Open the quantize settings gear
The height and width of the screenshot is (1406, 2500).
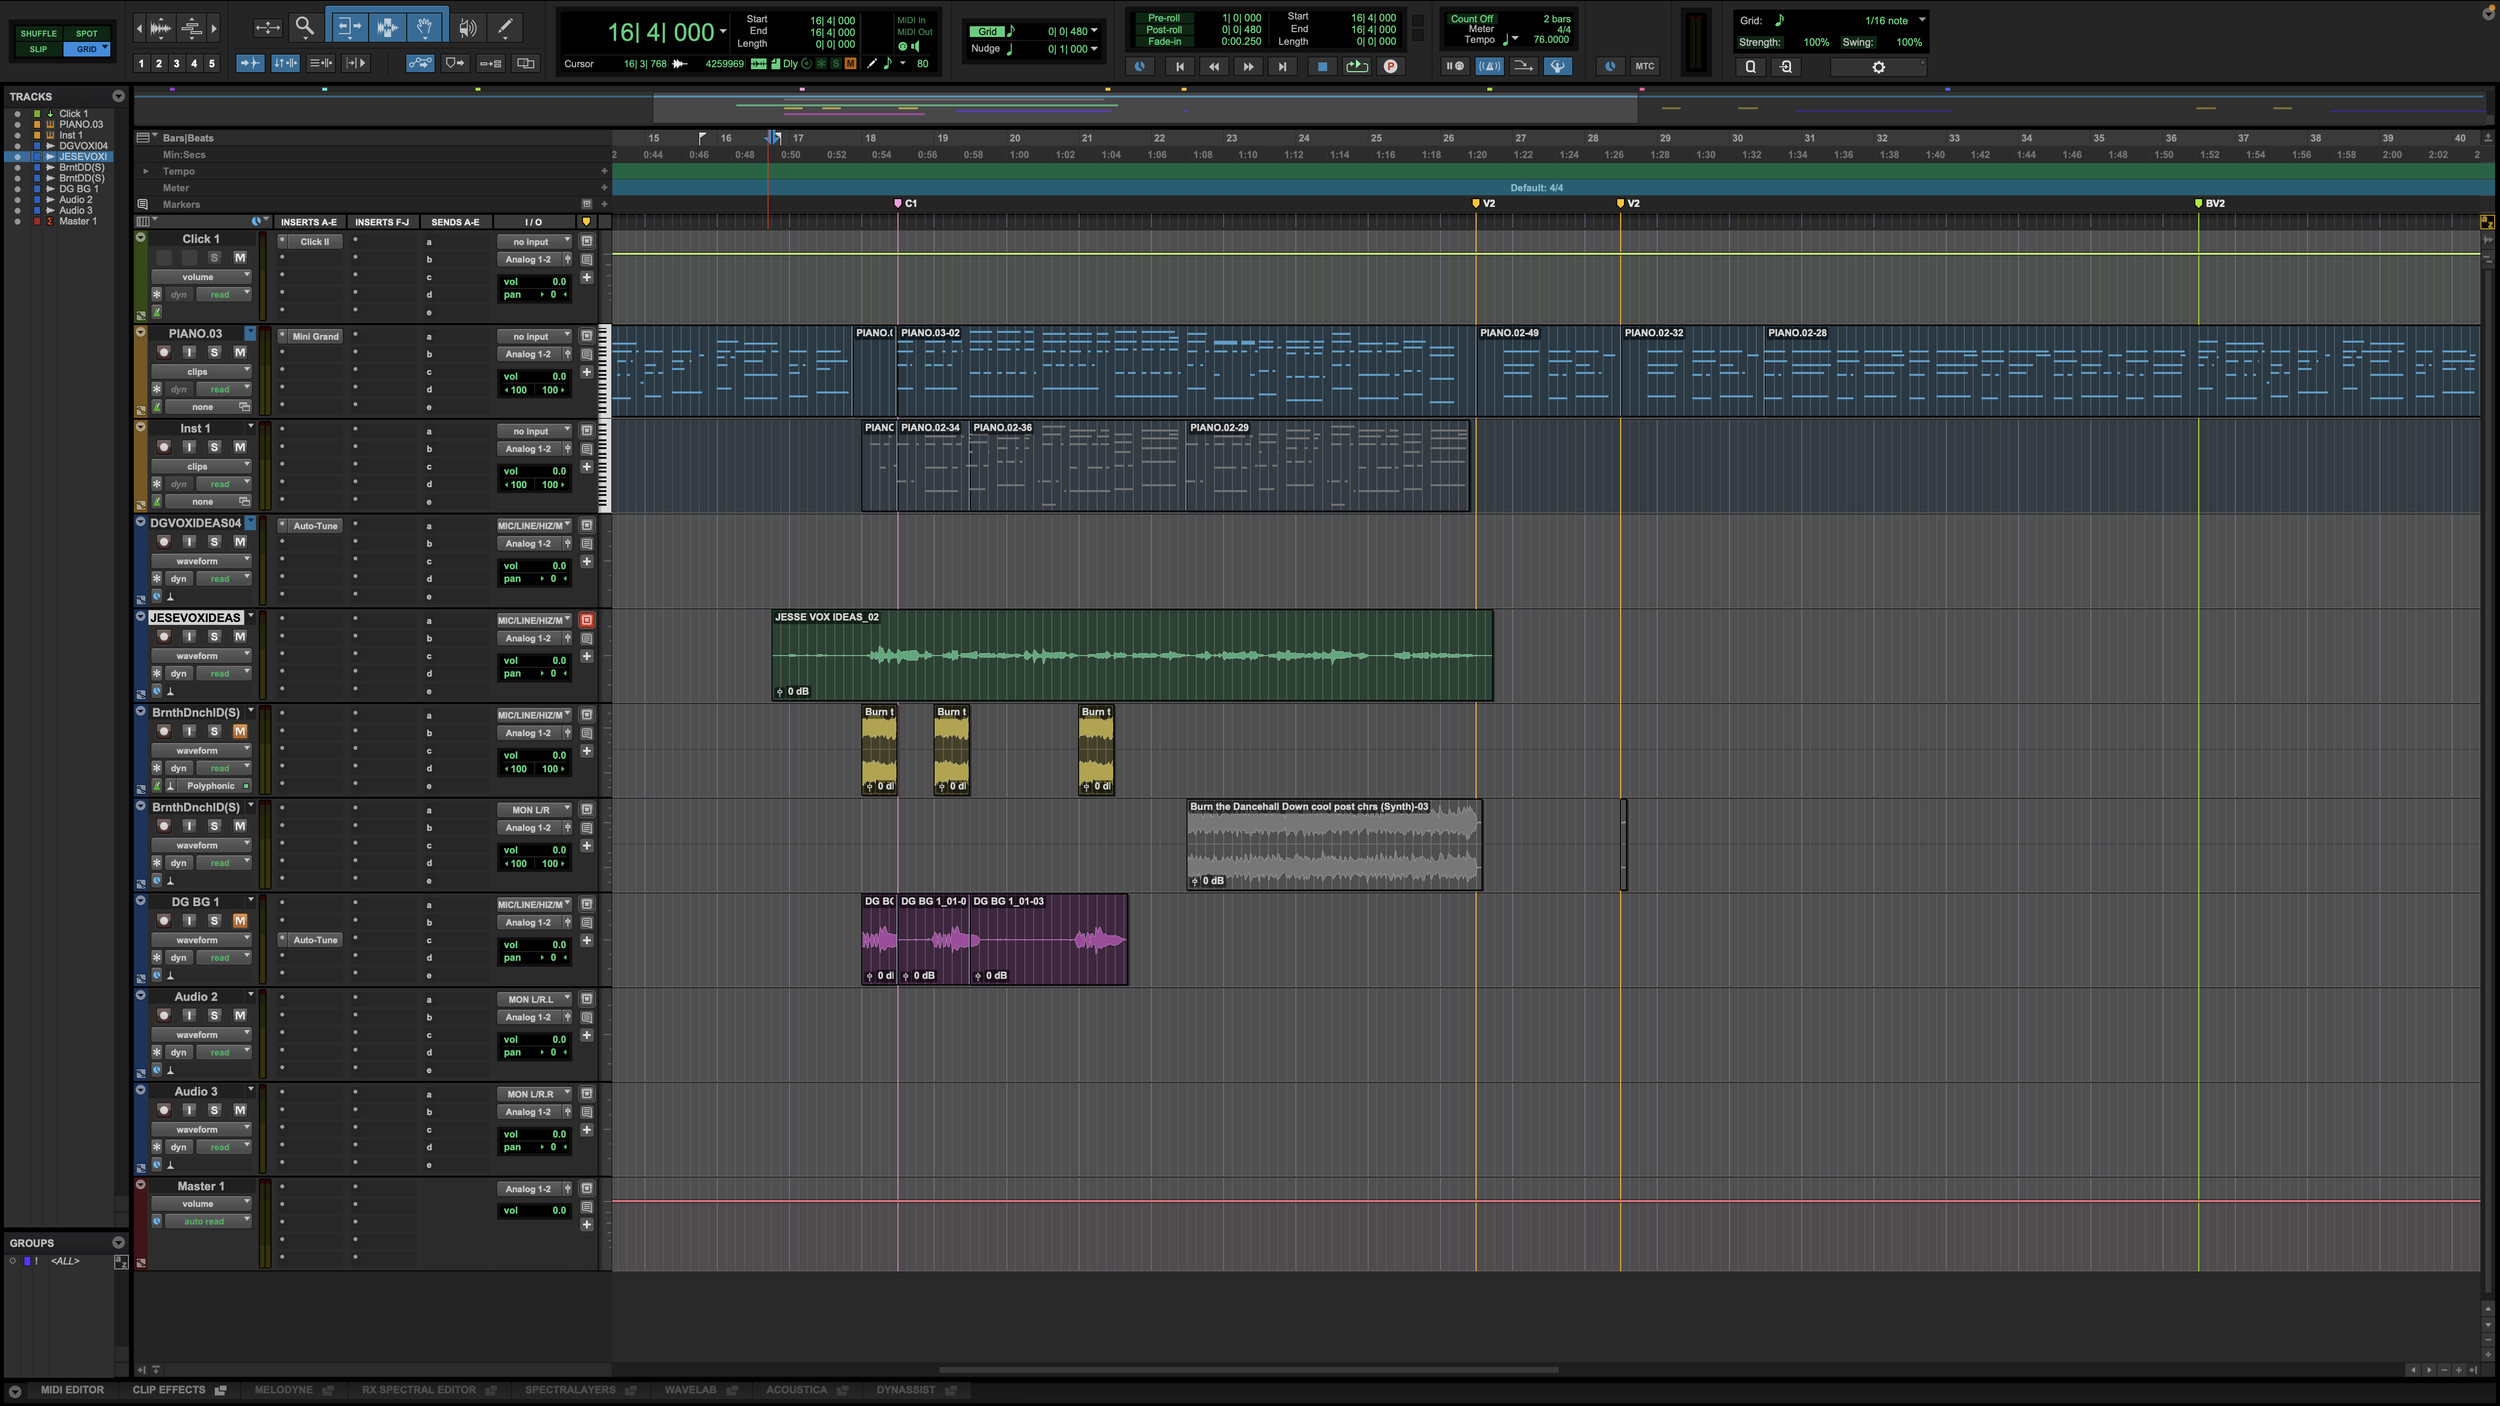[1878, 67]
